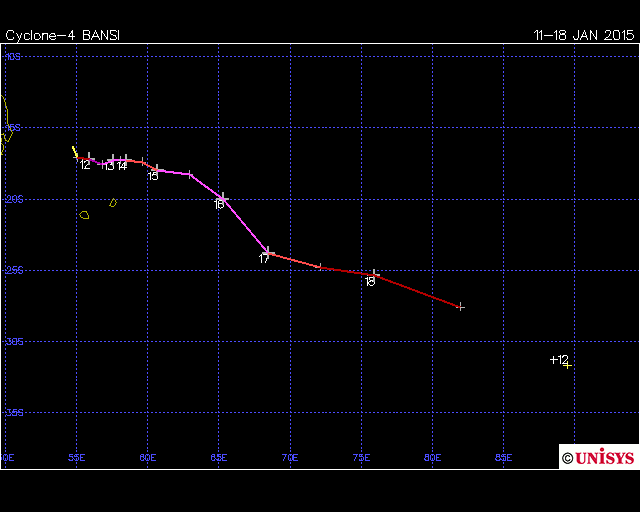The image size is (640, 512).
Task: Click the 11-18 JAN 2015 date label
Action: (584, 35)
